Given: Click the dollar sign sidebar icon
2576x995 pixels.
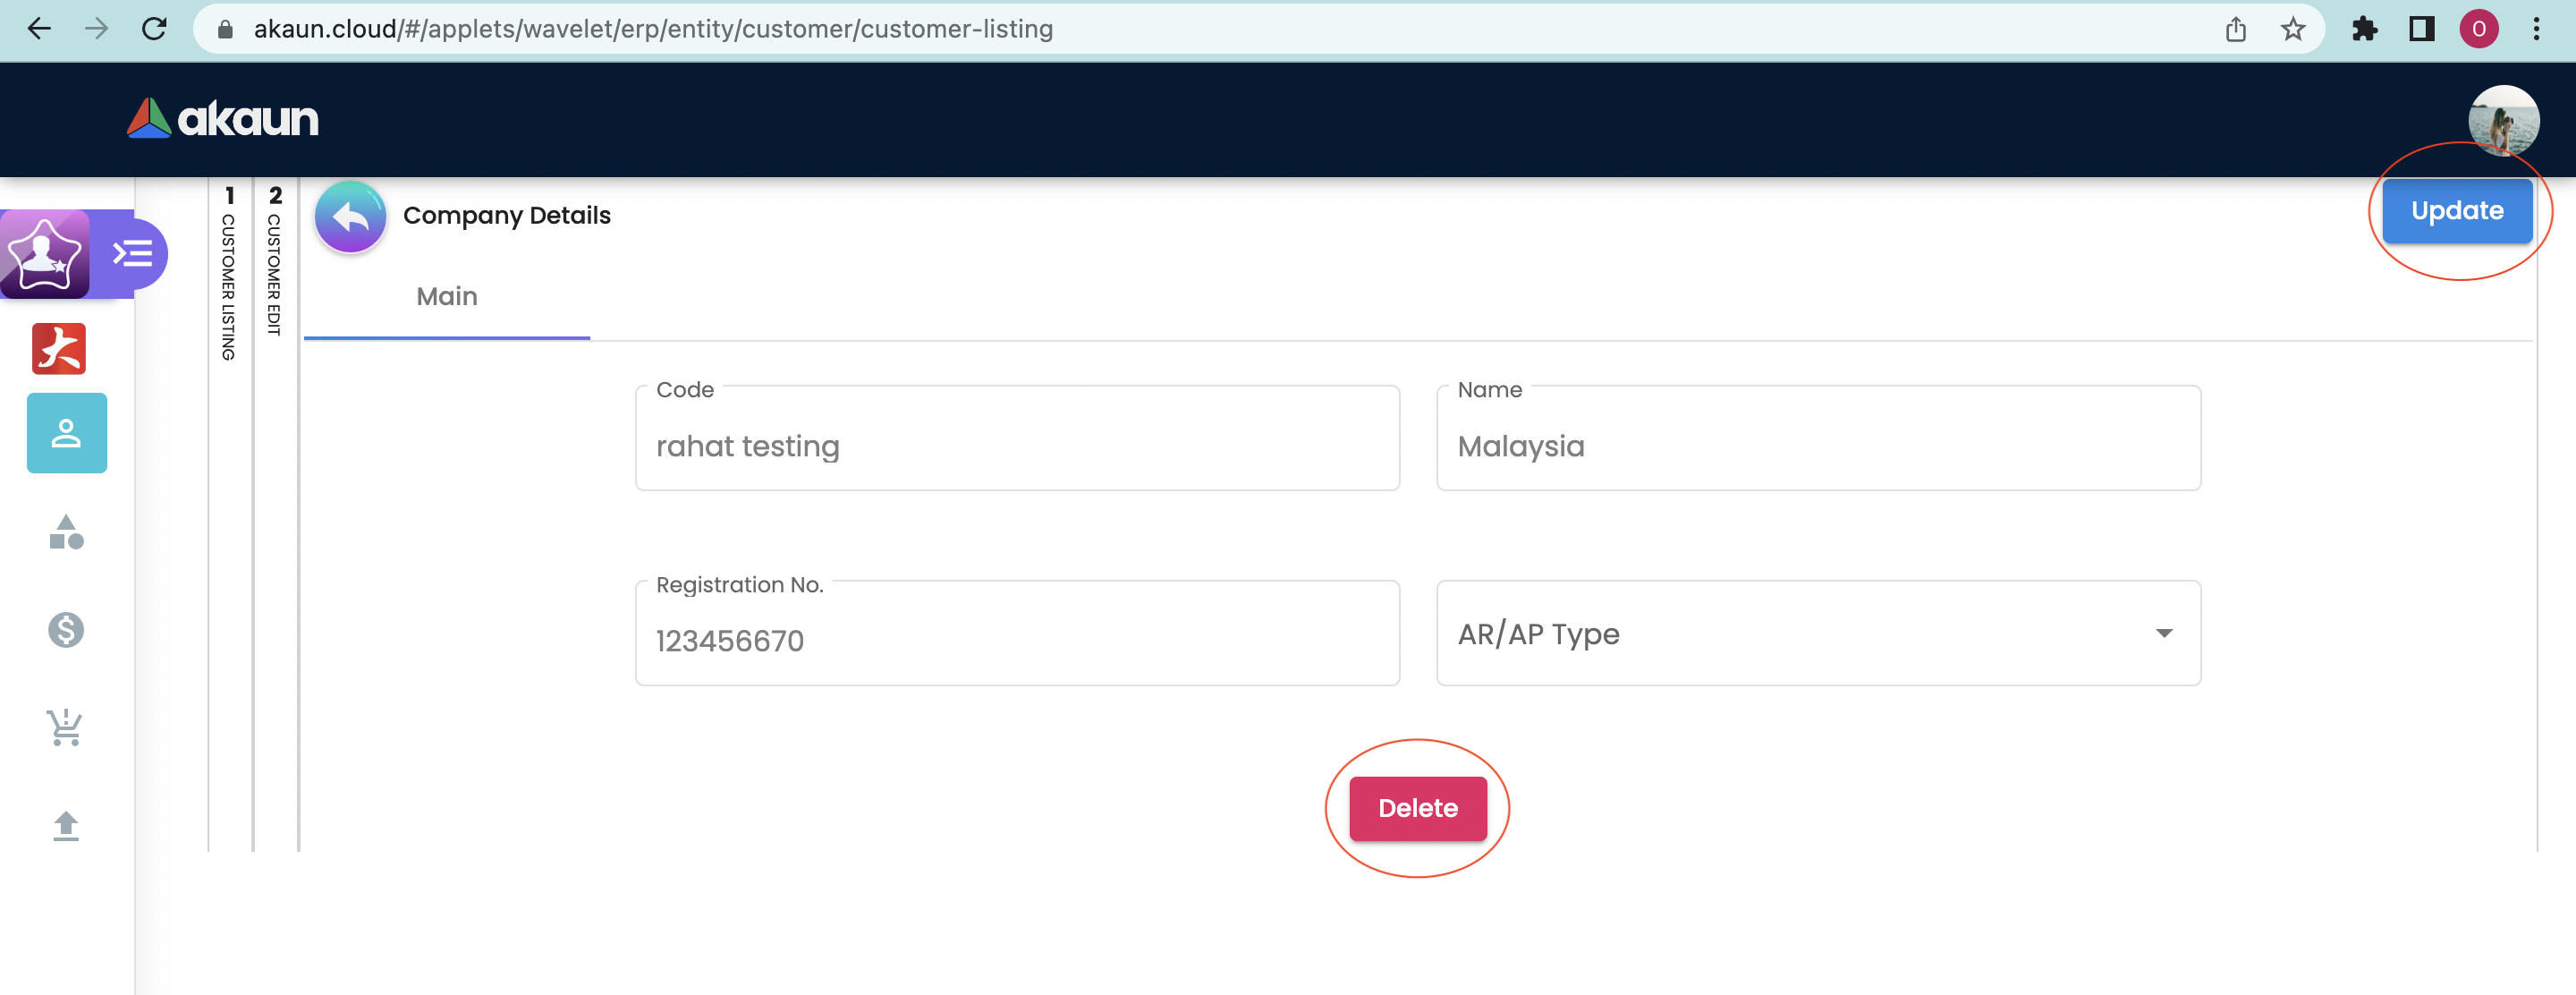Looking at the screenshot, I should point(66,630).
